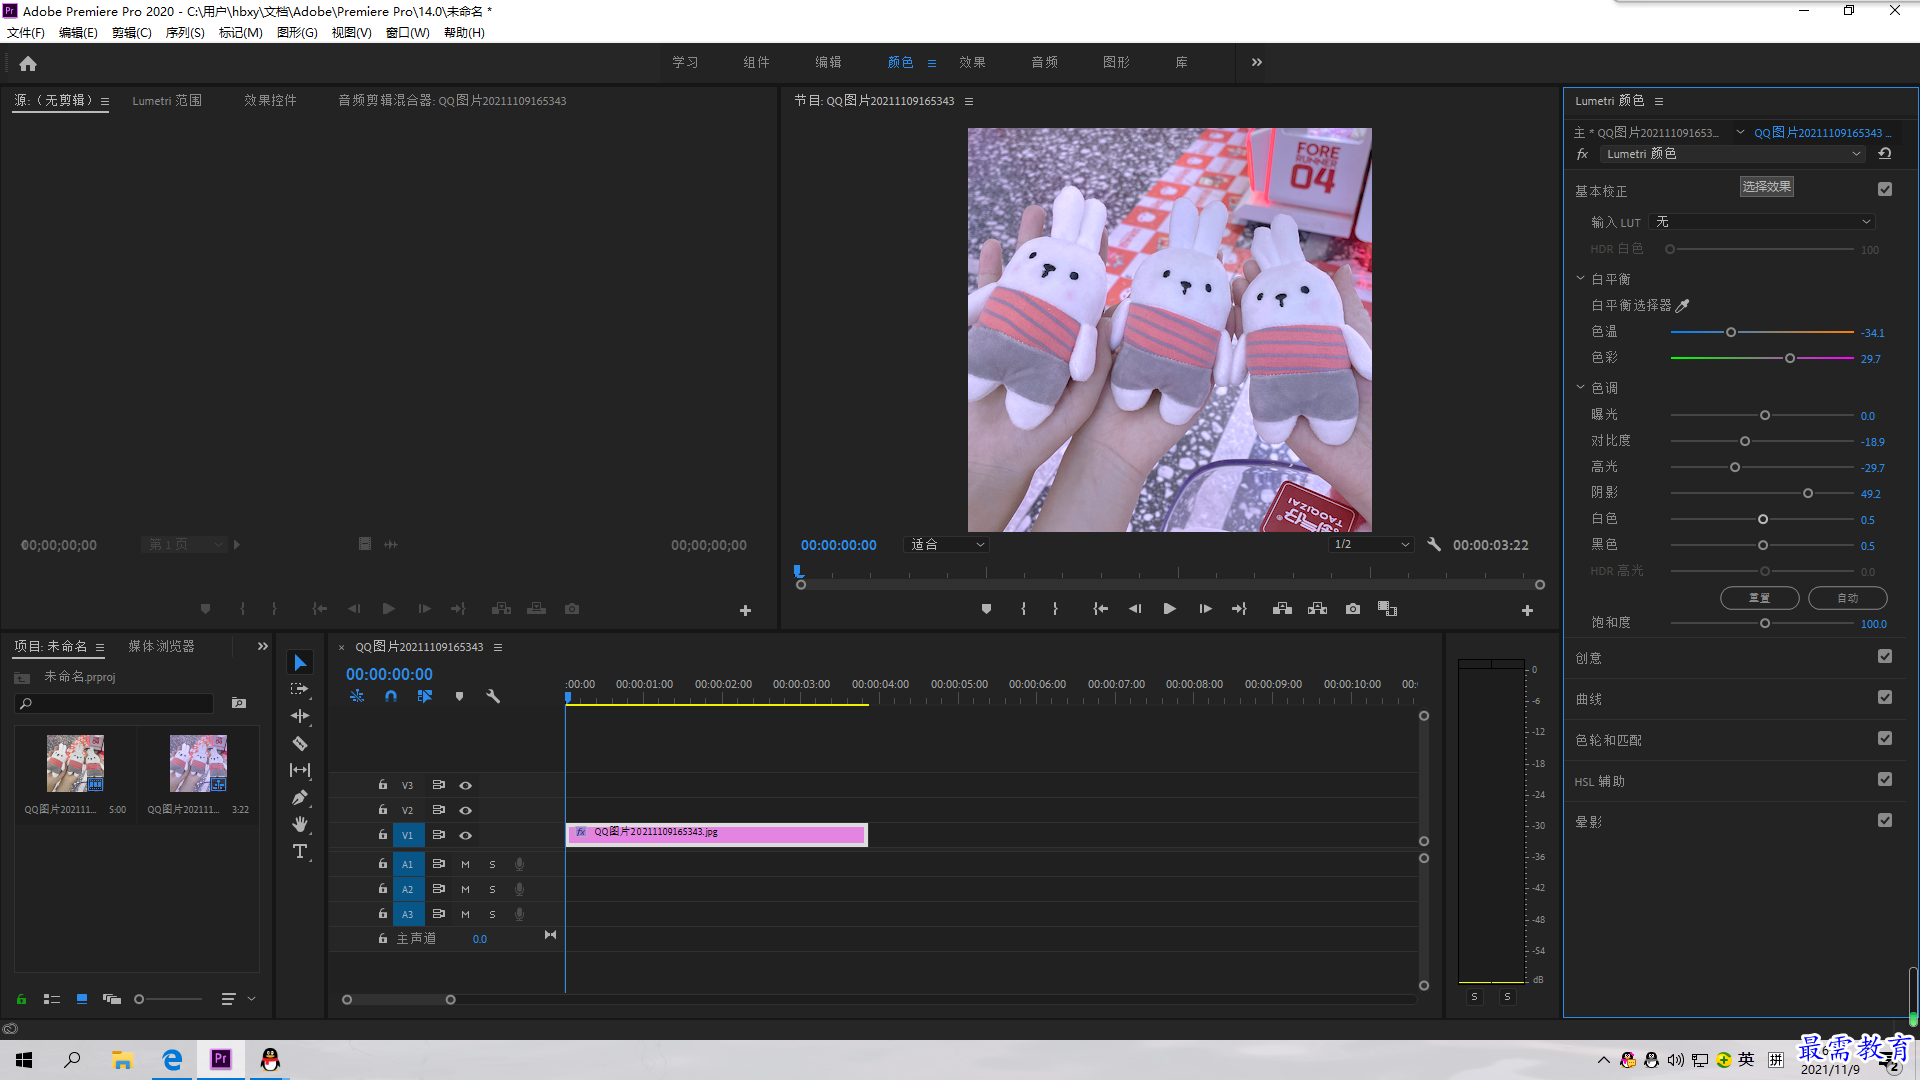
Task: Step back one frame in program monitor
Action: tap(1135, 608)
